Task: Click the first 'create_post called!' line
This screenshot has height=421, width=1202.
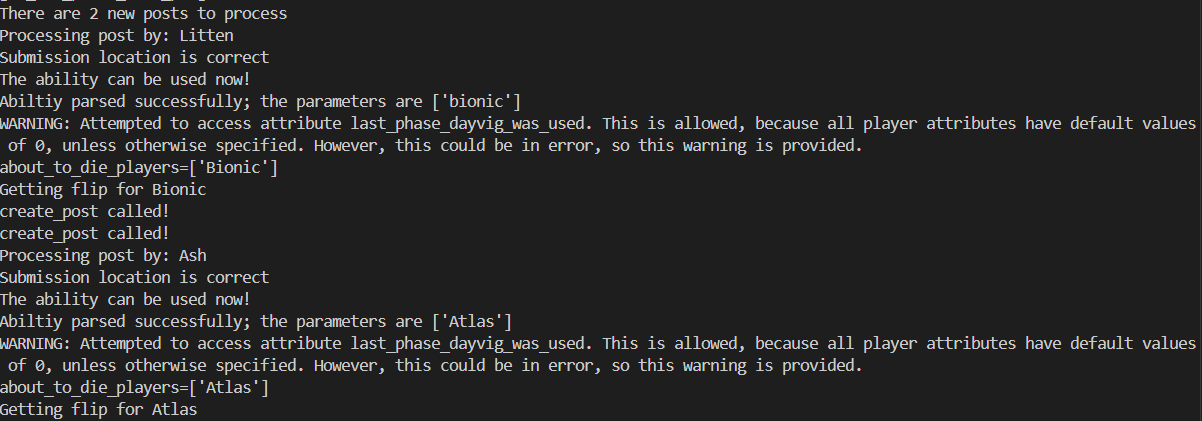Action: coord(84,212)
